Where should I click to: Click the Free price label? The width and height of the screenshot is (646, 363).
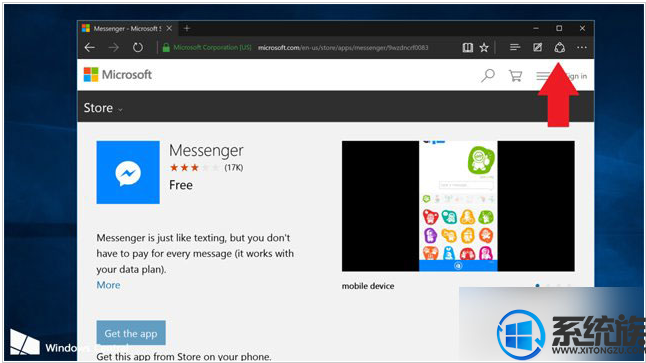181,185
